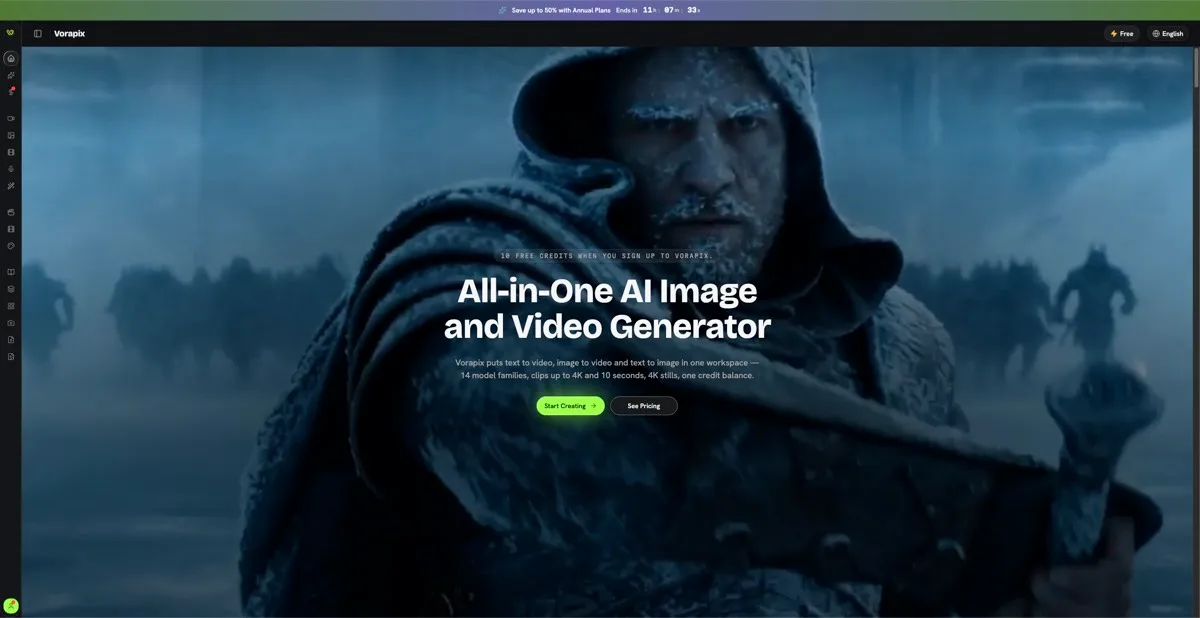Image resolution: width=1200 pixels, height=618 pixels.
Task: Click the Start Creating button
Action: tap(570, 406)
